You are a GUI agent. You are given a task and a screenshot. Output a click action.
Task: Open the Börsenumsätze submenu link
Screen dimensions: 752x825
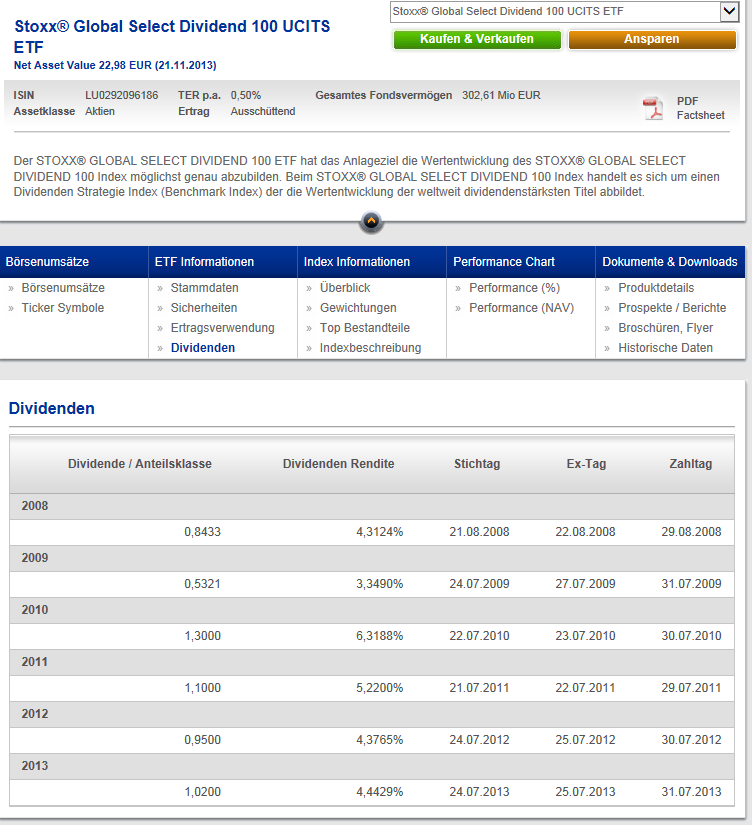pos(63,288)
